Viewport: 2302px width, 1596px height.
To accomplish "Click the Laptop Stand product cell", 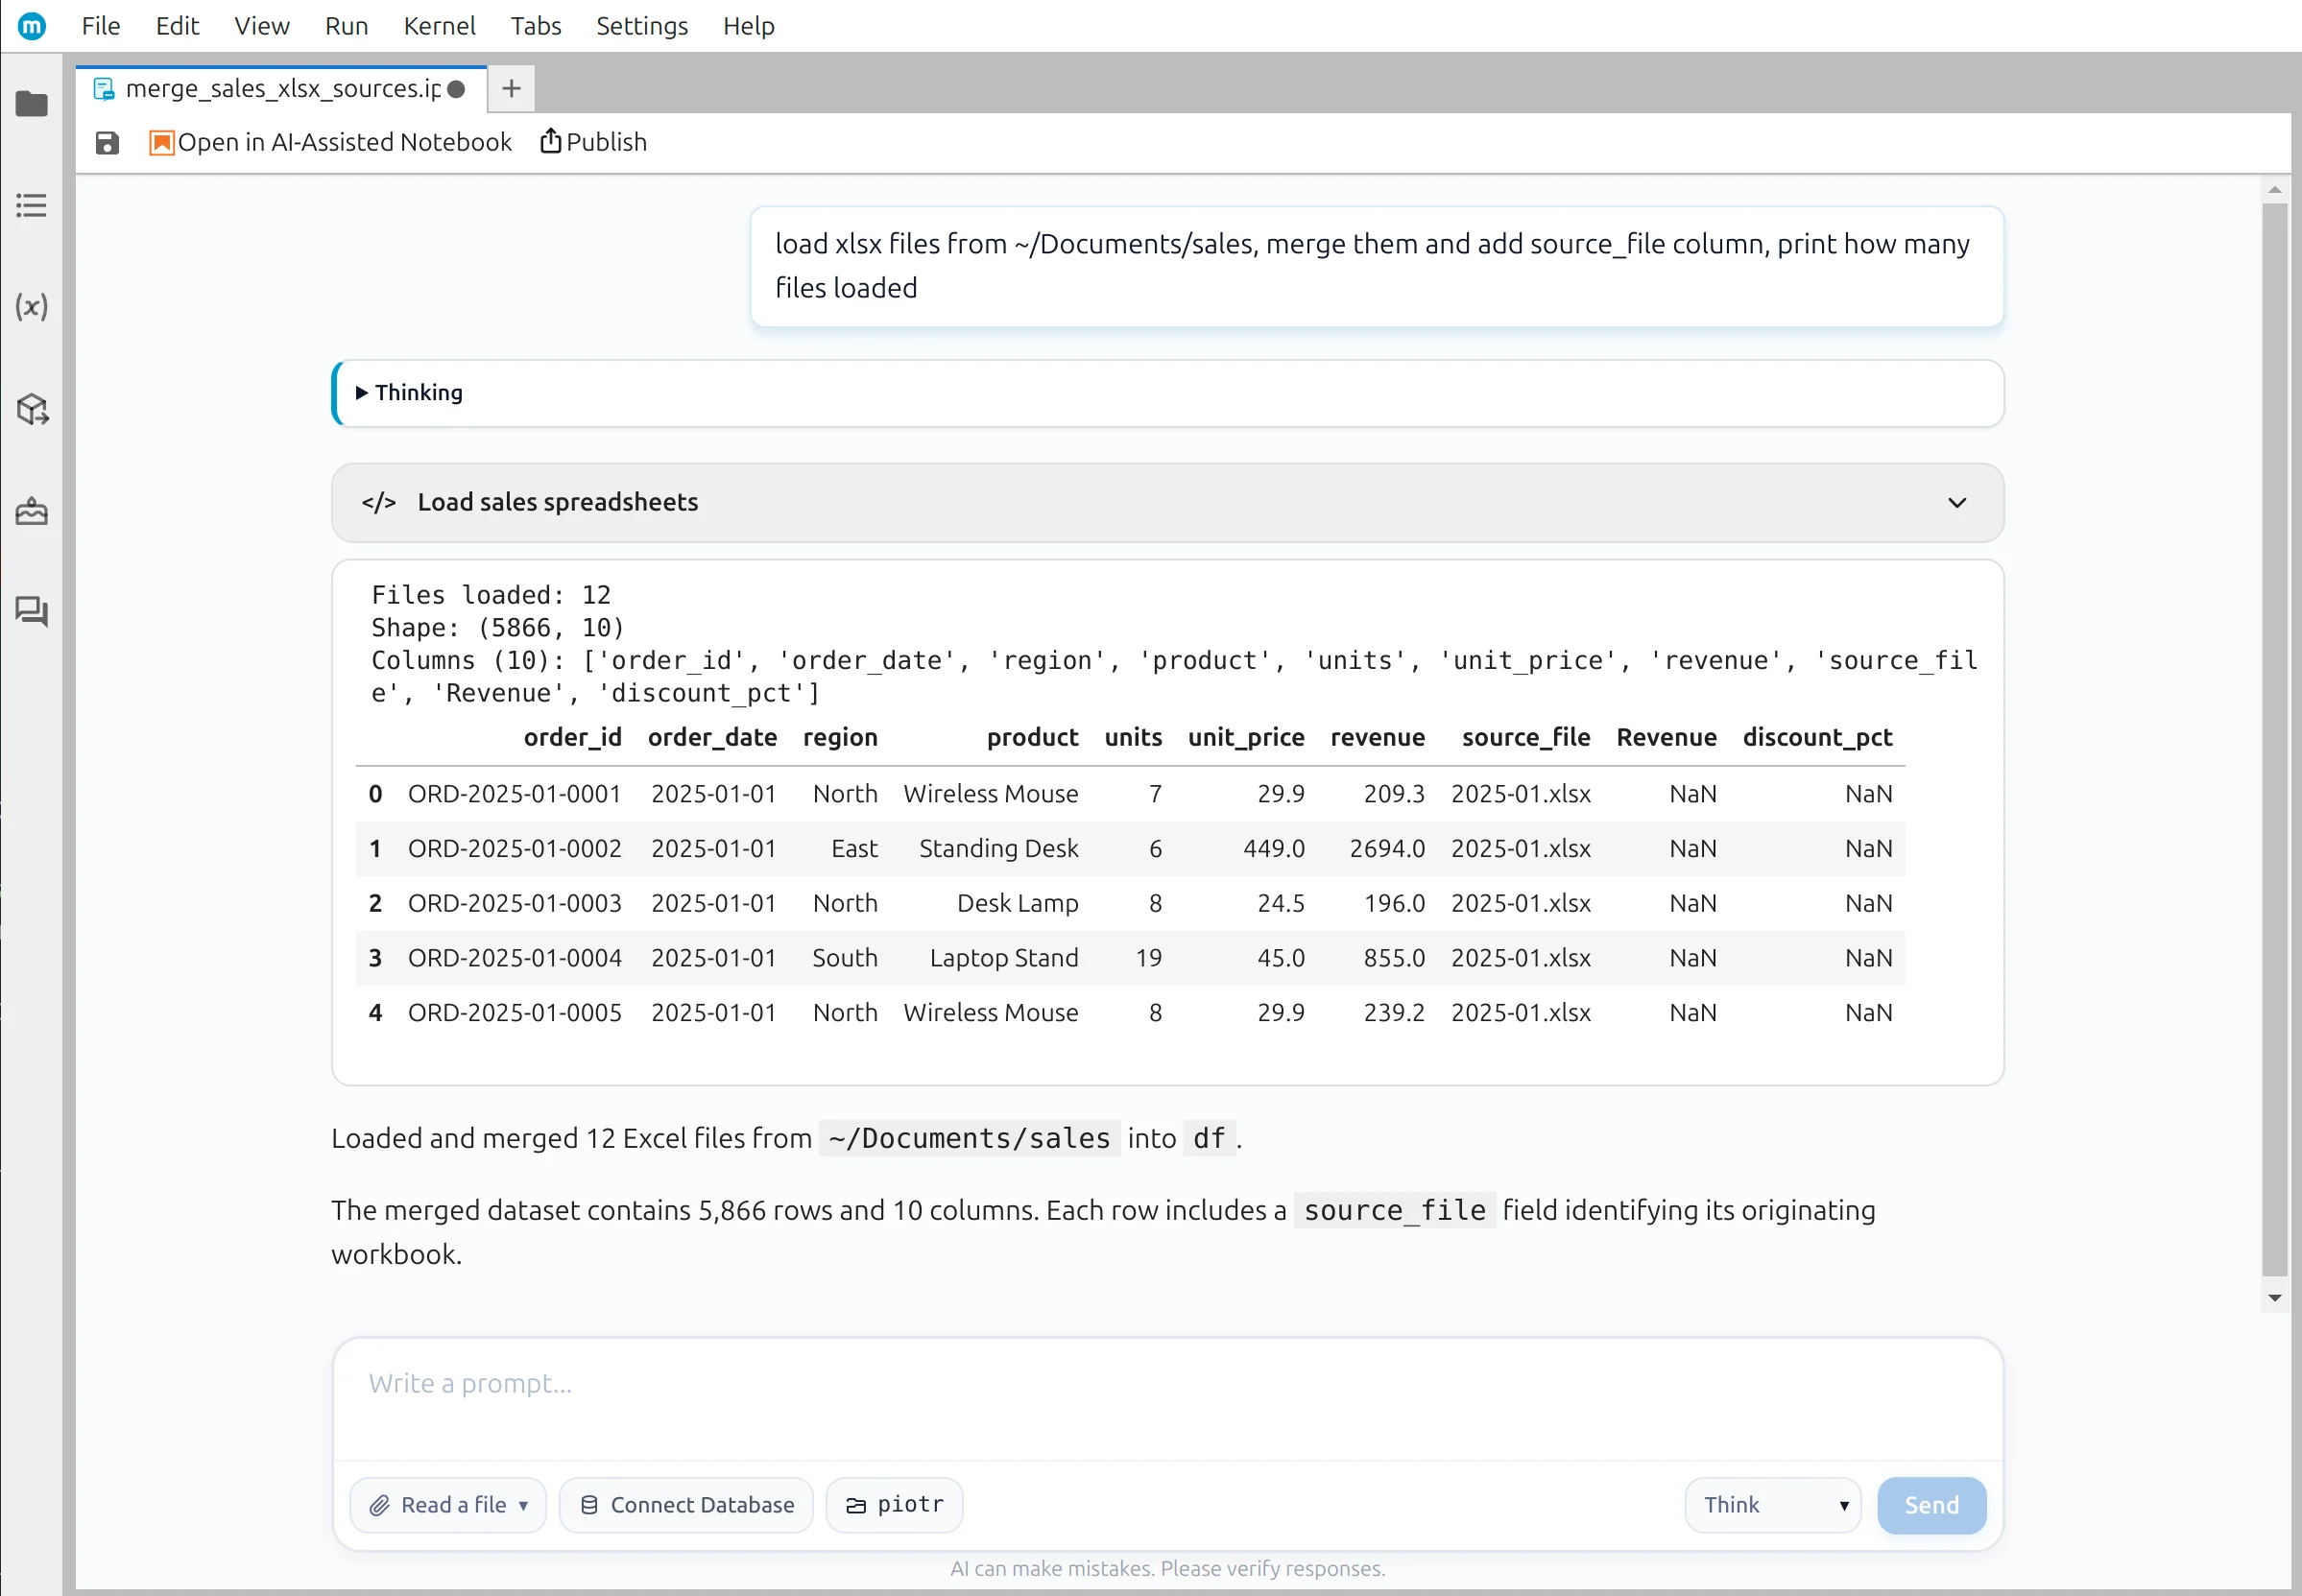I will click(x=1004, y=958).
